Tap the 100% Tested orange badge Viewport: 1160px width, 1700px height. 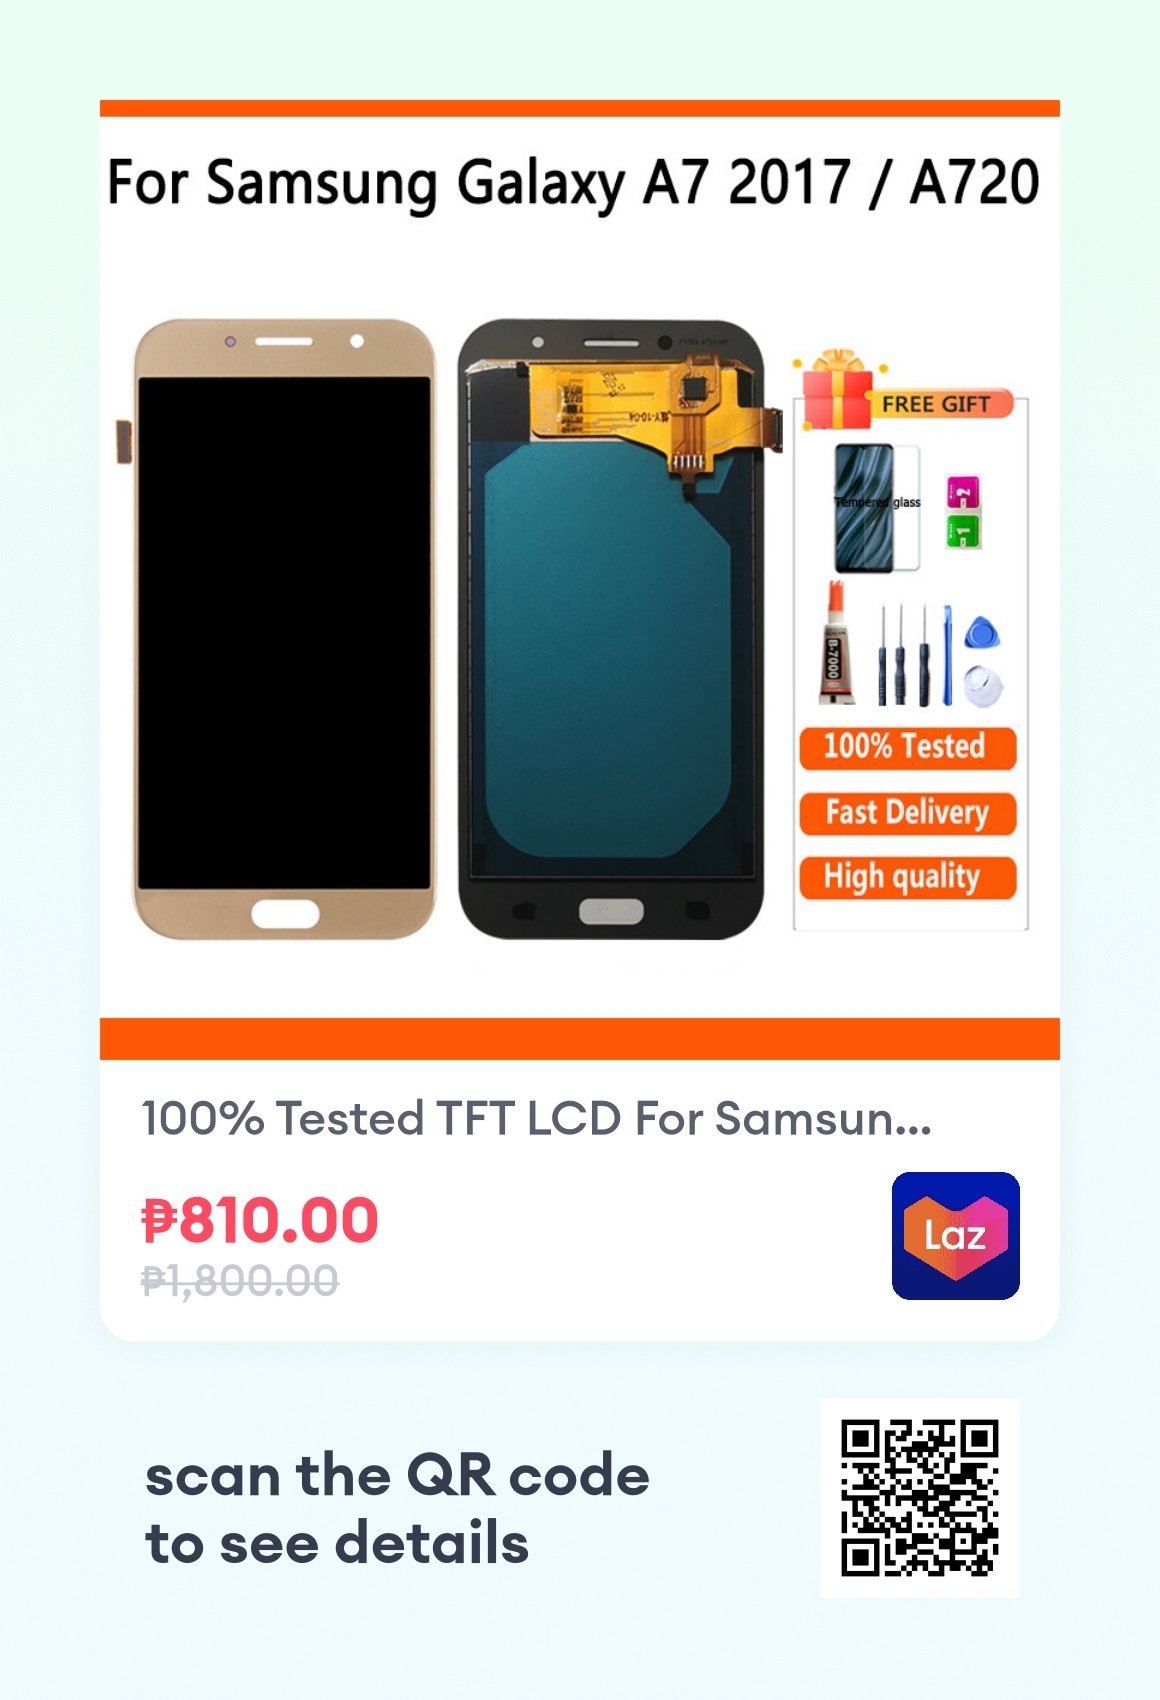[x=907, y=747]
